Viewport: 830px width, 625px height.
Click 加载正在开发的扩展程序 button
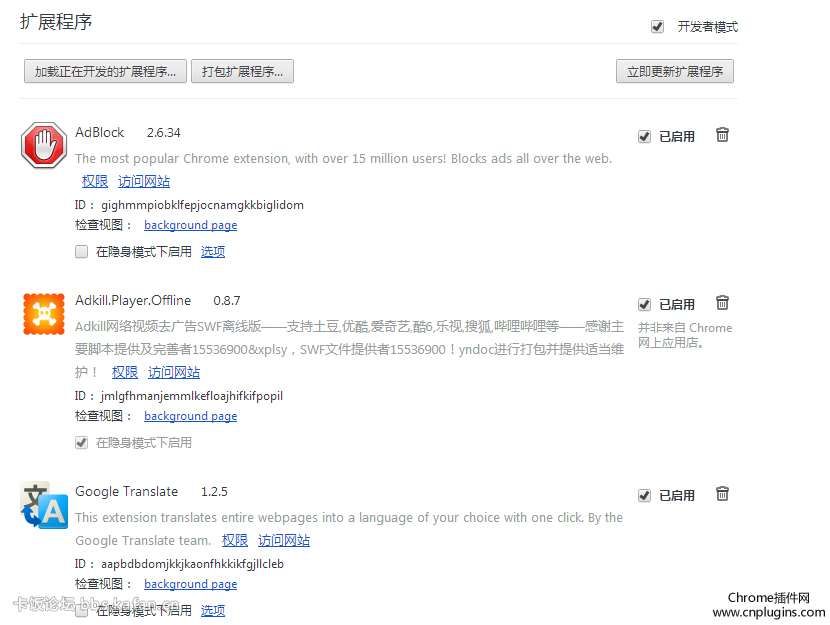pos(105,72)
